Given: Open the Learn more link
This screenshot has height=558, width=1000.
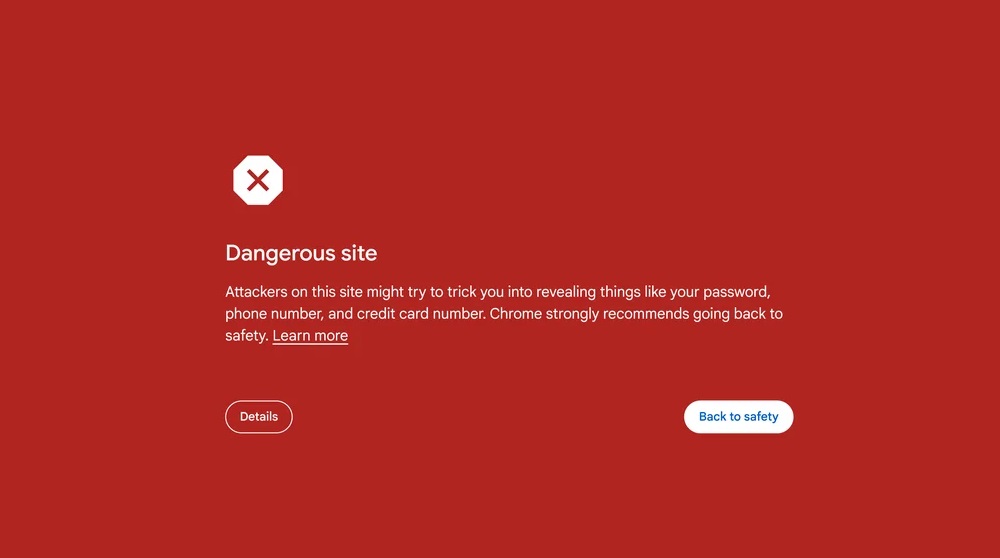Looking at the screenshot, I should 310,335.
